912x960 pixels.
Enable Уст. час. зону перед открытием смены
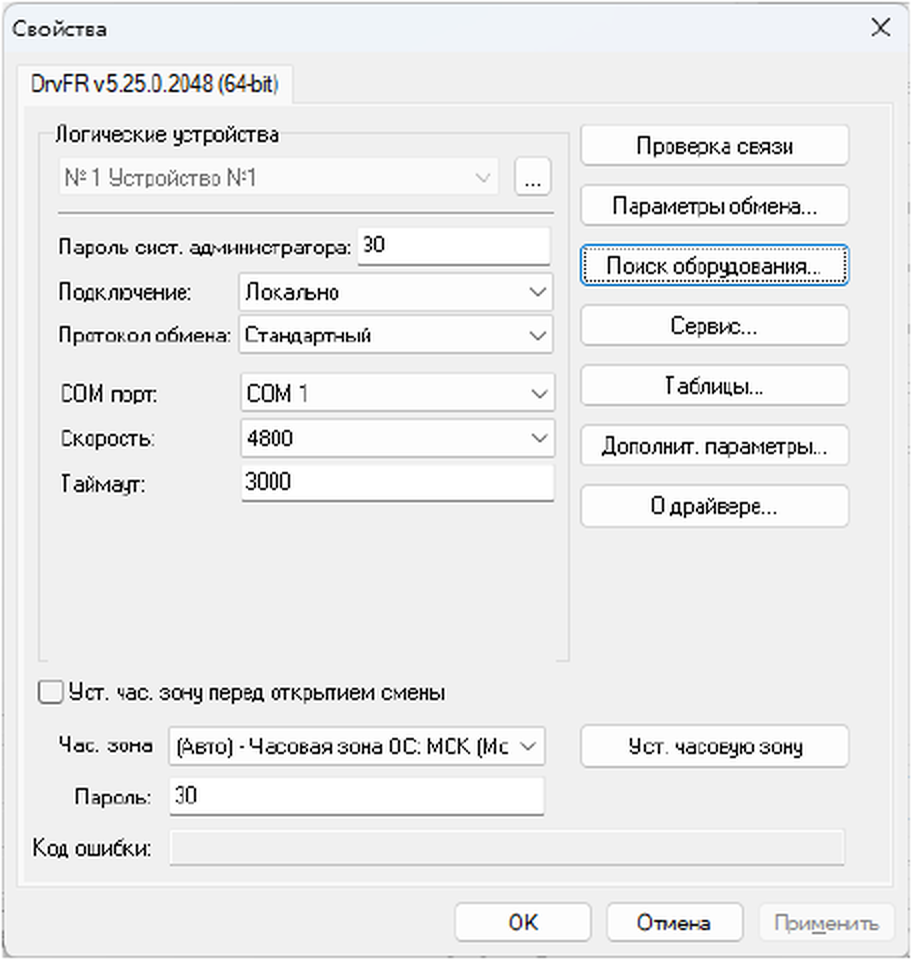[x=50, y=692]
